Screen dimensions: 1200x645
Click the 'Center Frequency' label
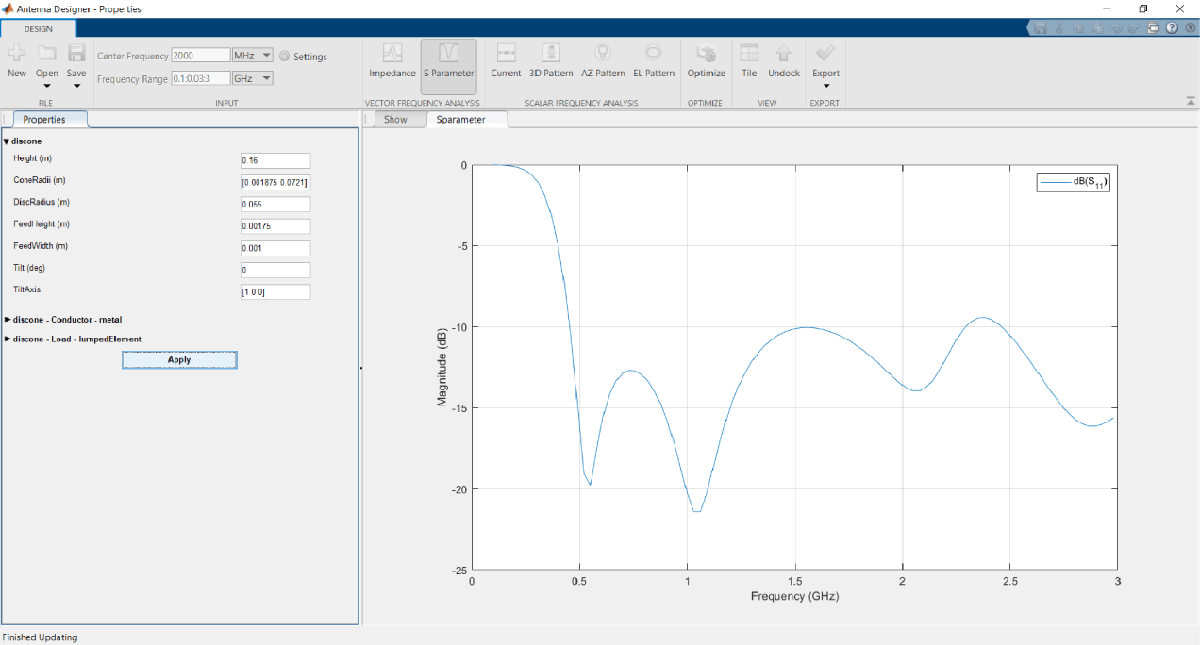(x=133, y=57)
